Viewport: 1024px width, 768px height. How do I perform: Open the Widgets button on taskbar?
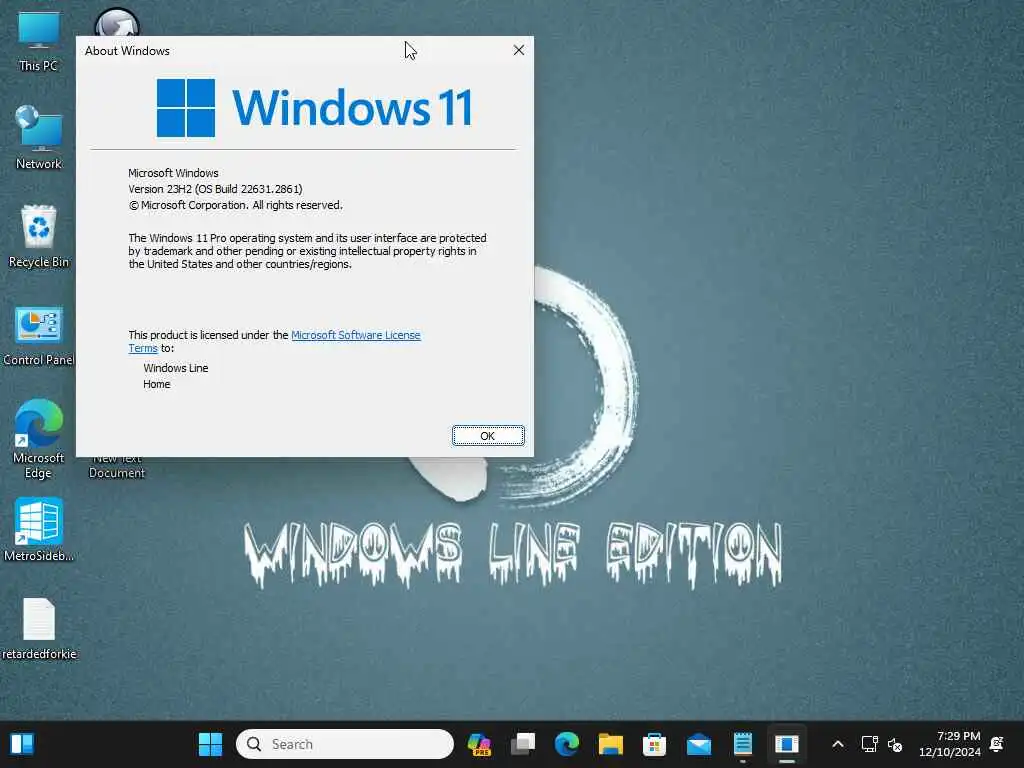[x=22, y=744]
